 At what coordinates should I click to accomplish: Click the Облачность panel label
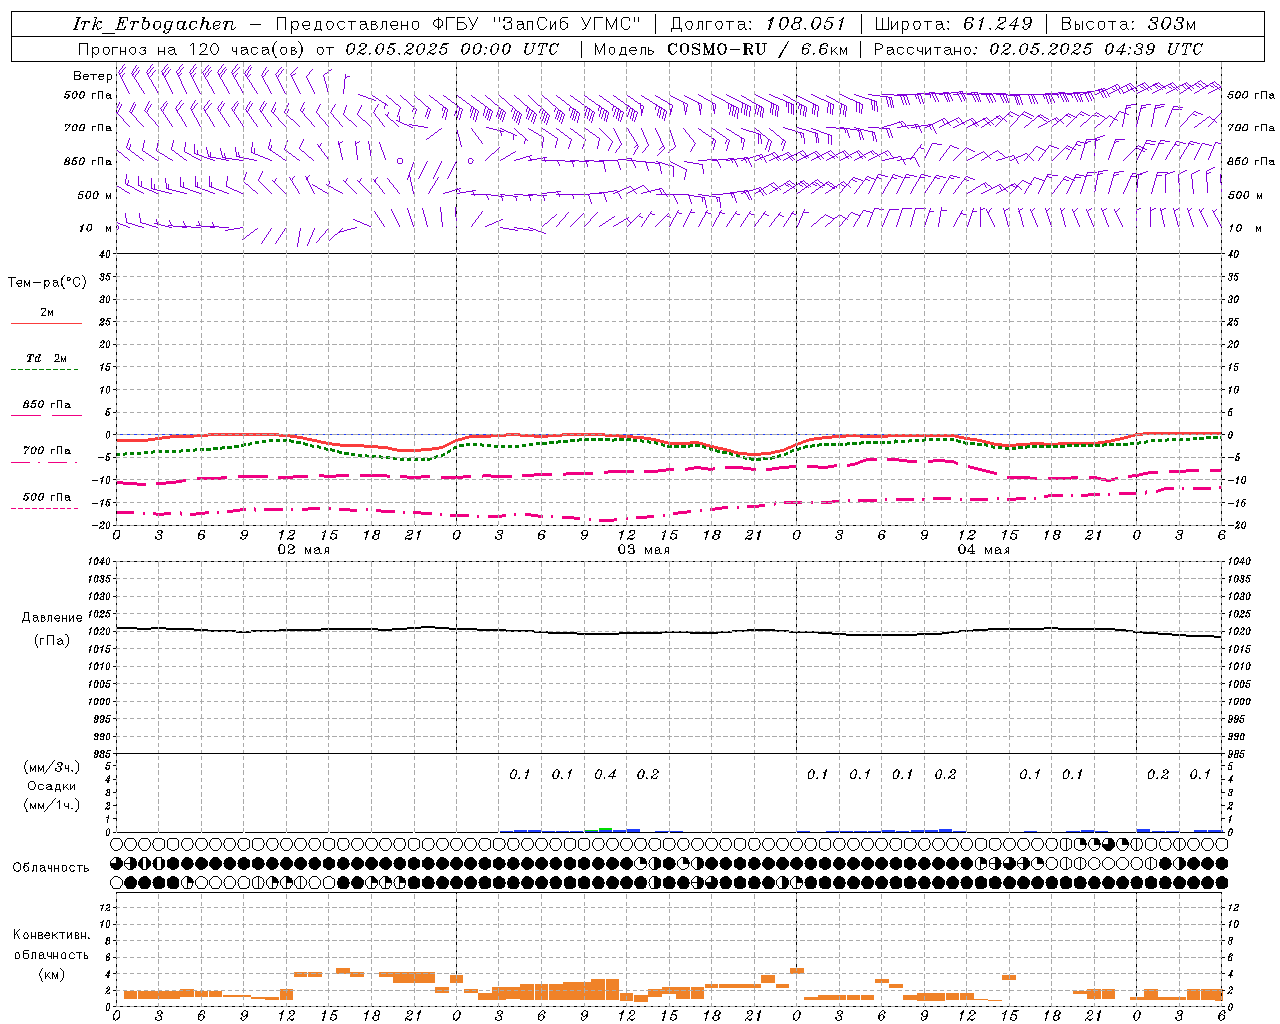click(x=51, y=868)
